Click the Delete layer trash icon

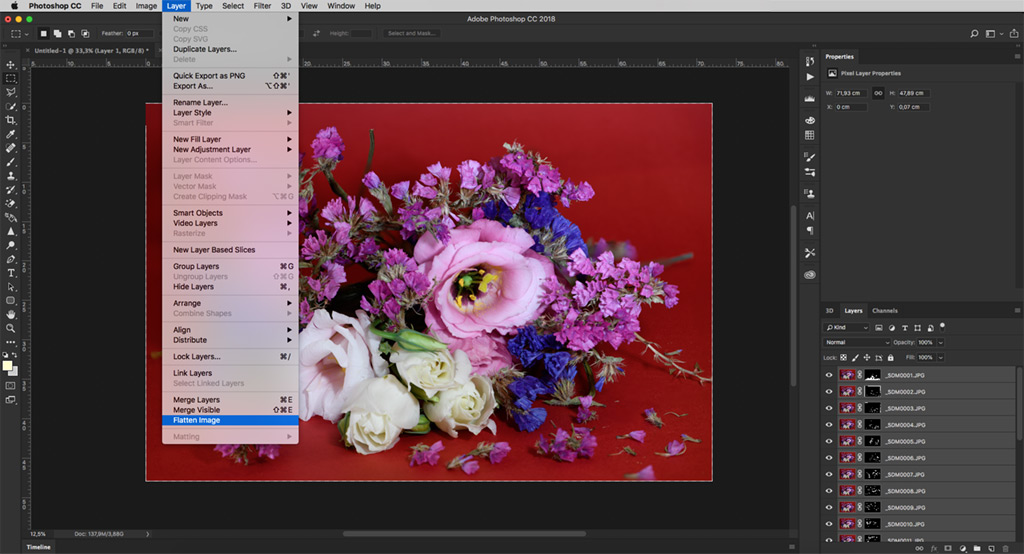click(1005, 548)
